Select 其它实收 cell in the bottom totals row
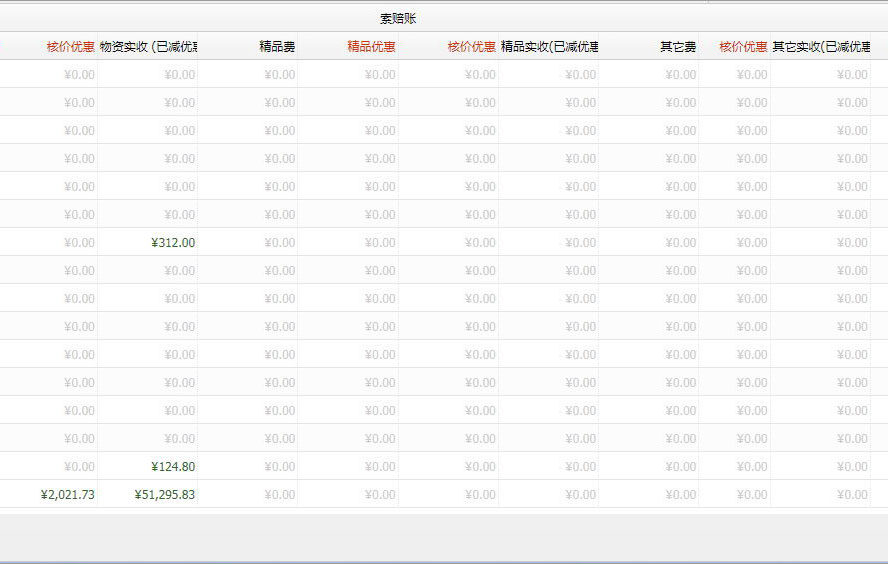Viewport: 888px width, 564px height. pyautogui.click(x=852, y=494)
